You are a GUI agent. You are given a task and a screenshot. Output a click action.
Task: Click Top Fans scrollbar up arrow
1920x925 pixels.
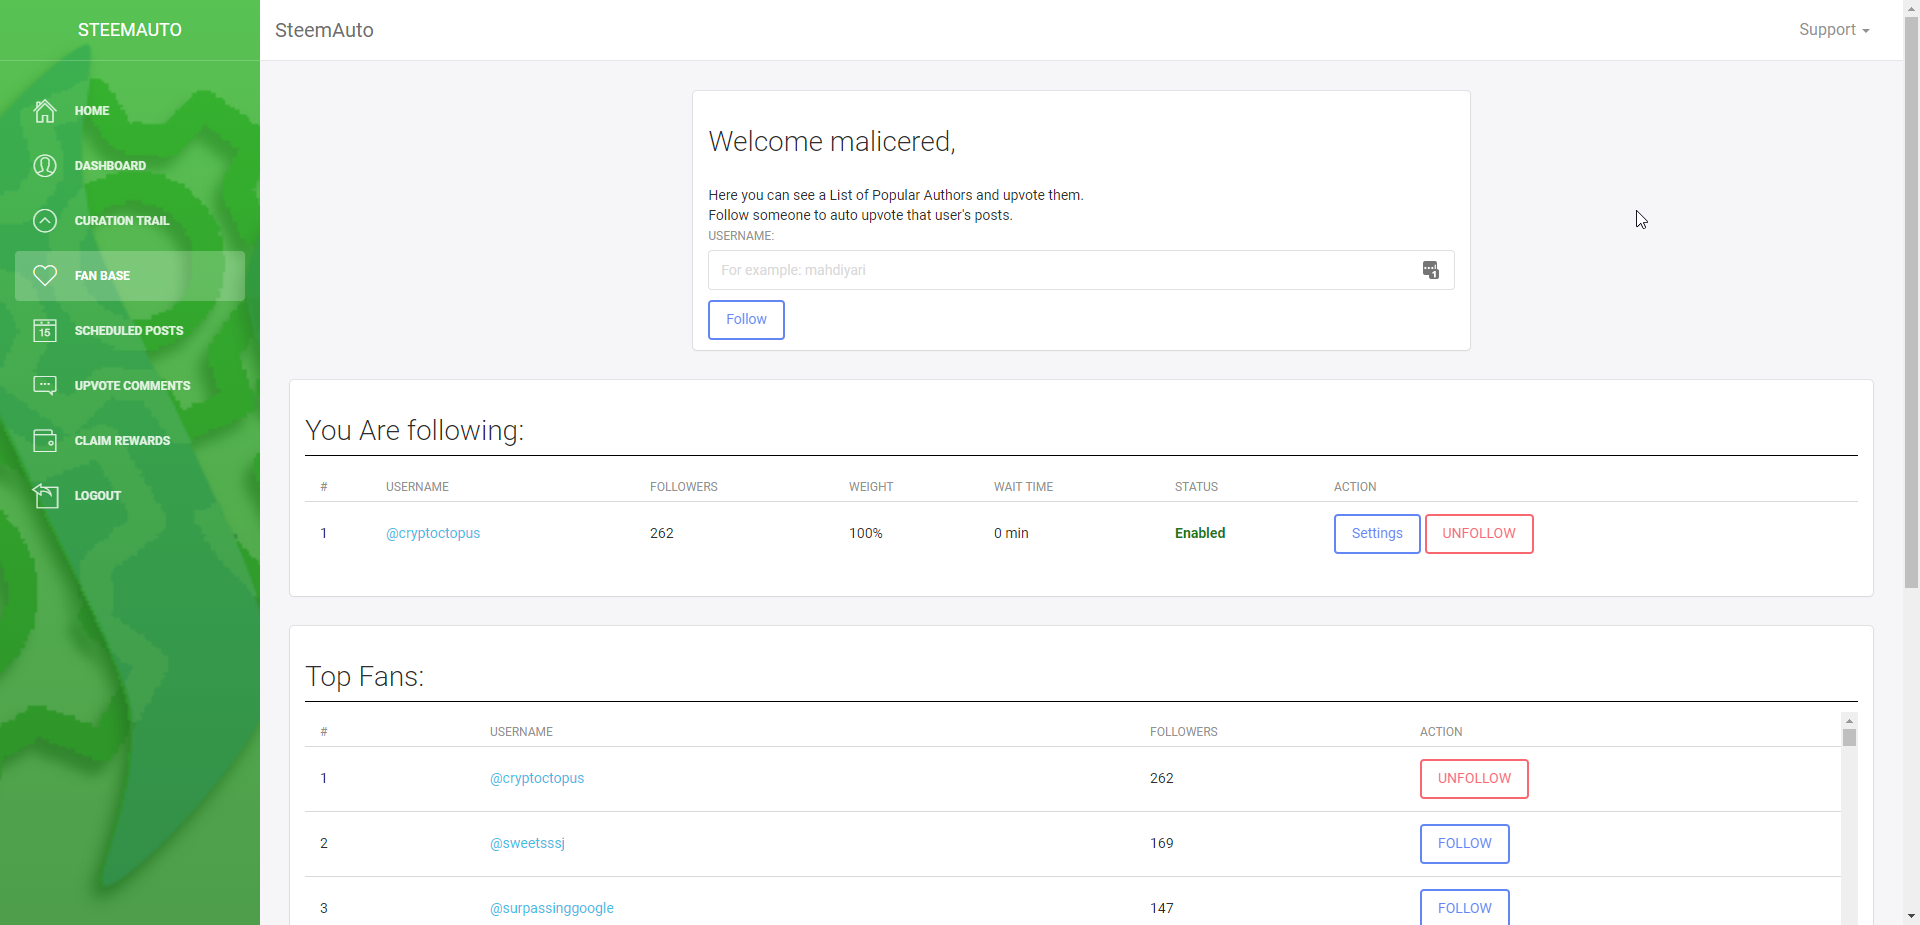1849,720
